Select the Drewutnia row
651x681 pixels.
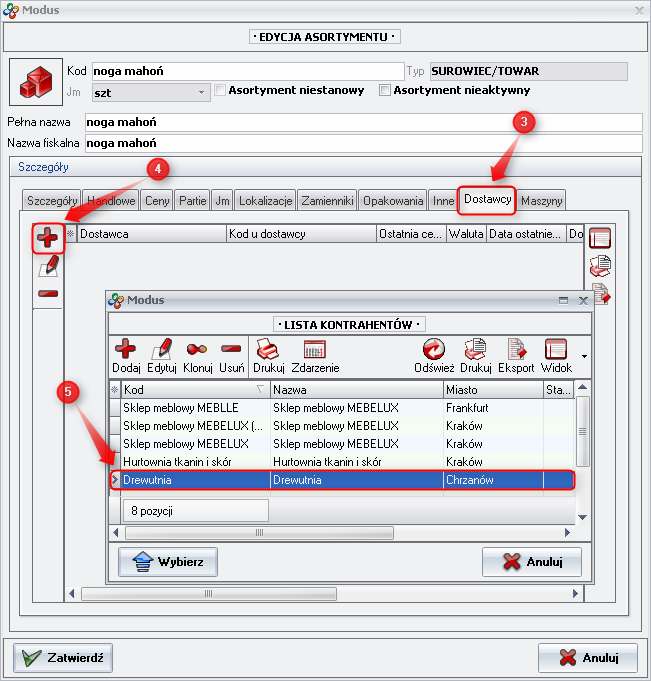point(342,480)
